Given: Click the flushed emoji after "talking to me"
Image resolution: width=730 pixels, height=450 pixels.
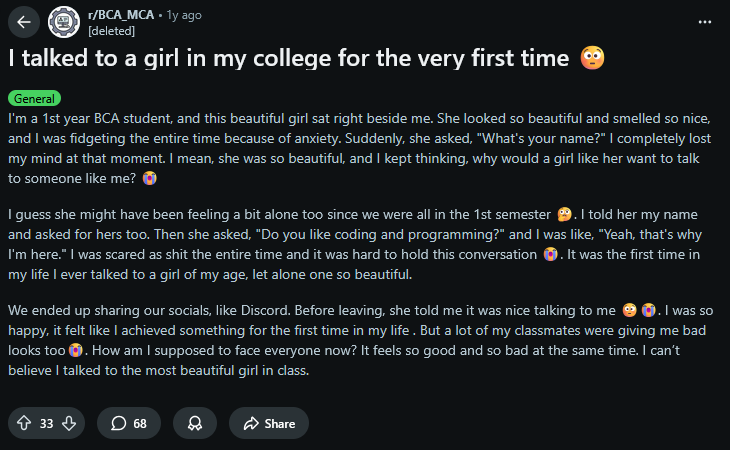Looking at the screenshot, I should (630, 312).
